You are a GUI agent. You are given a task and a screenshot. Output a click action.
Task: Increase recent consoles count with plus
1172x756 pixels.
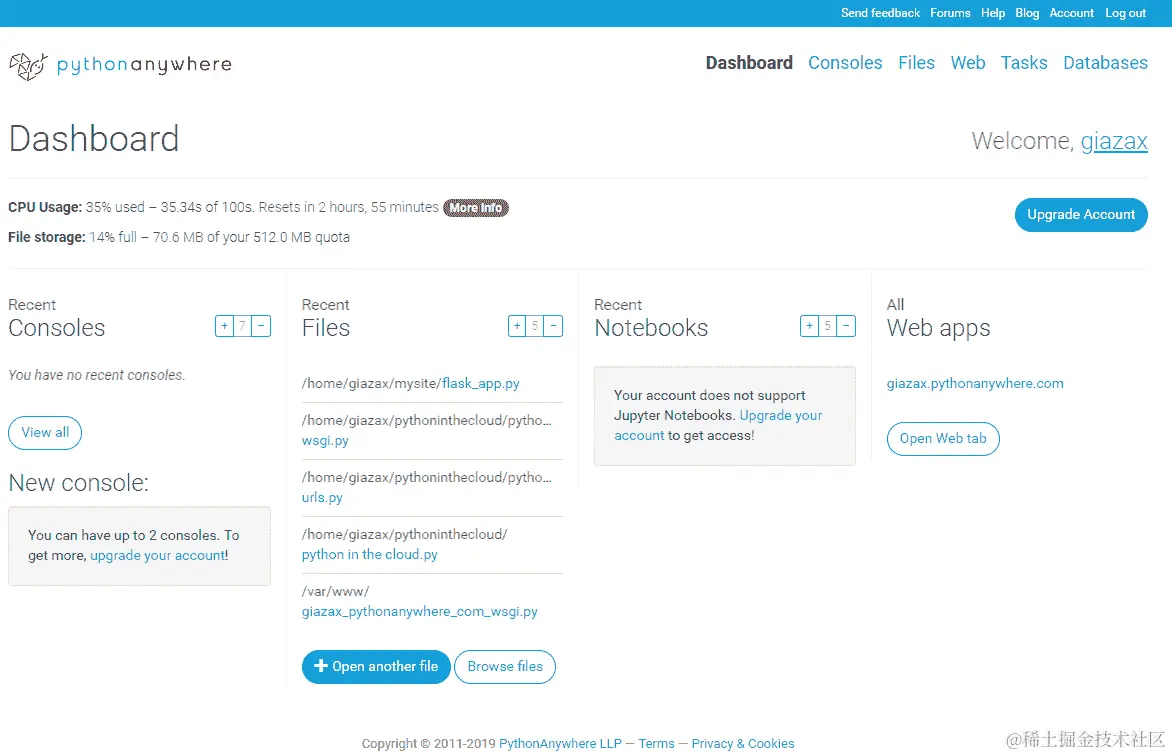(224, 326)
